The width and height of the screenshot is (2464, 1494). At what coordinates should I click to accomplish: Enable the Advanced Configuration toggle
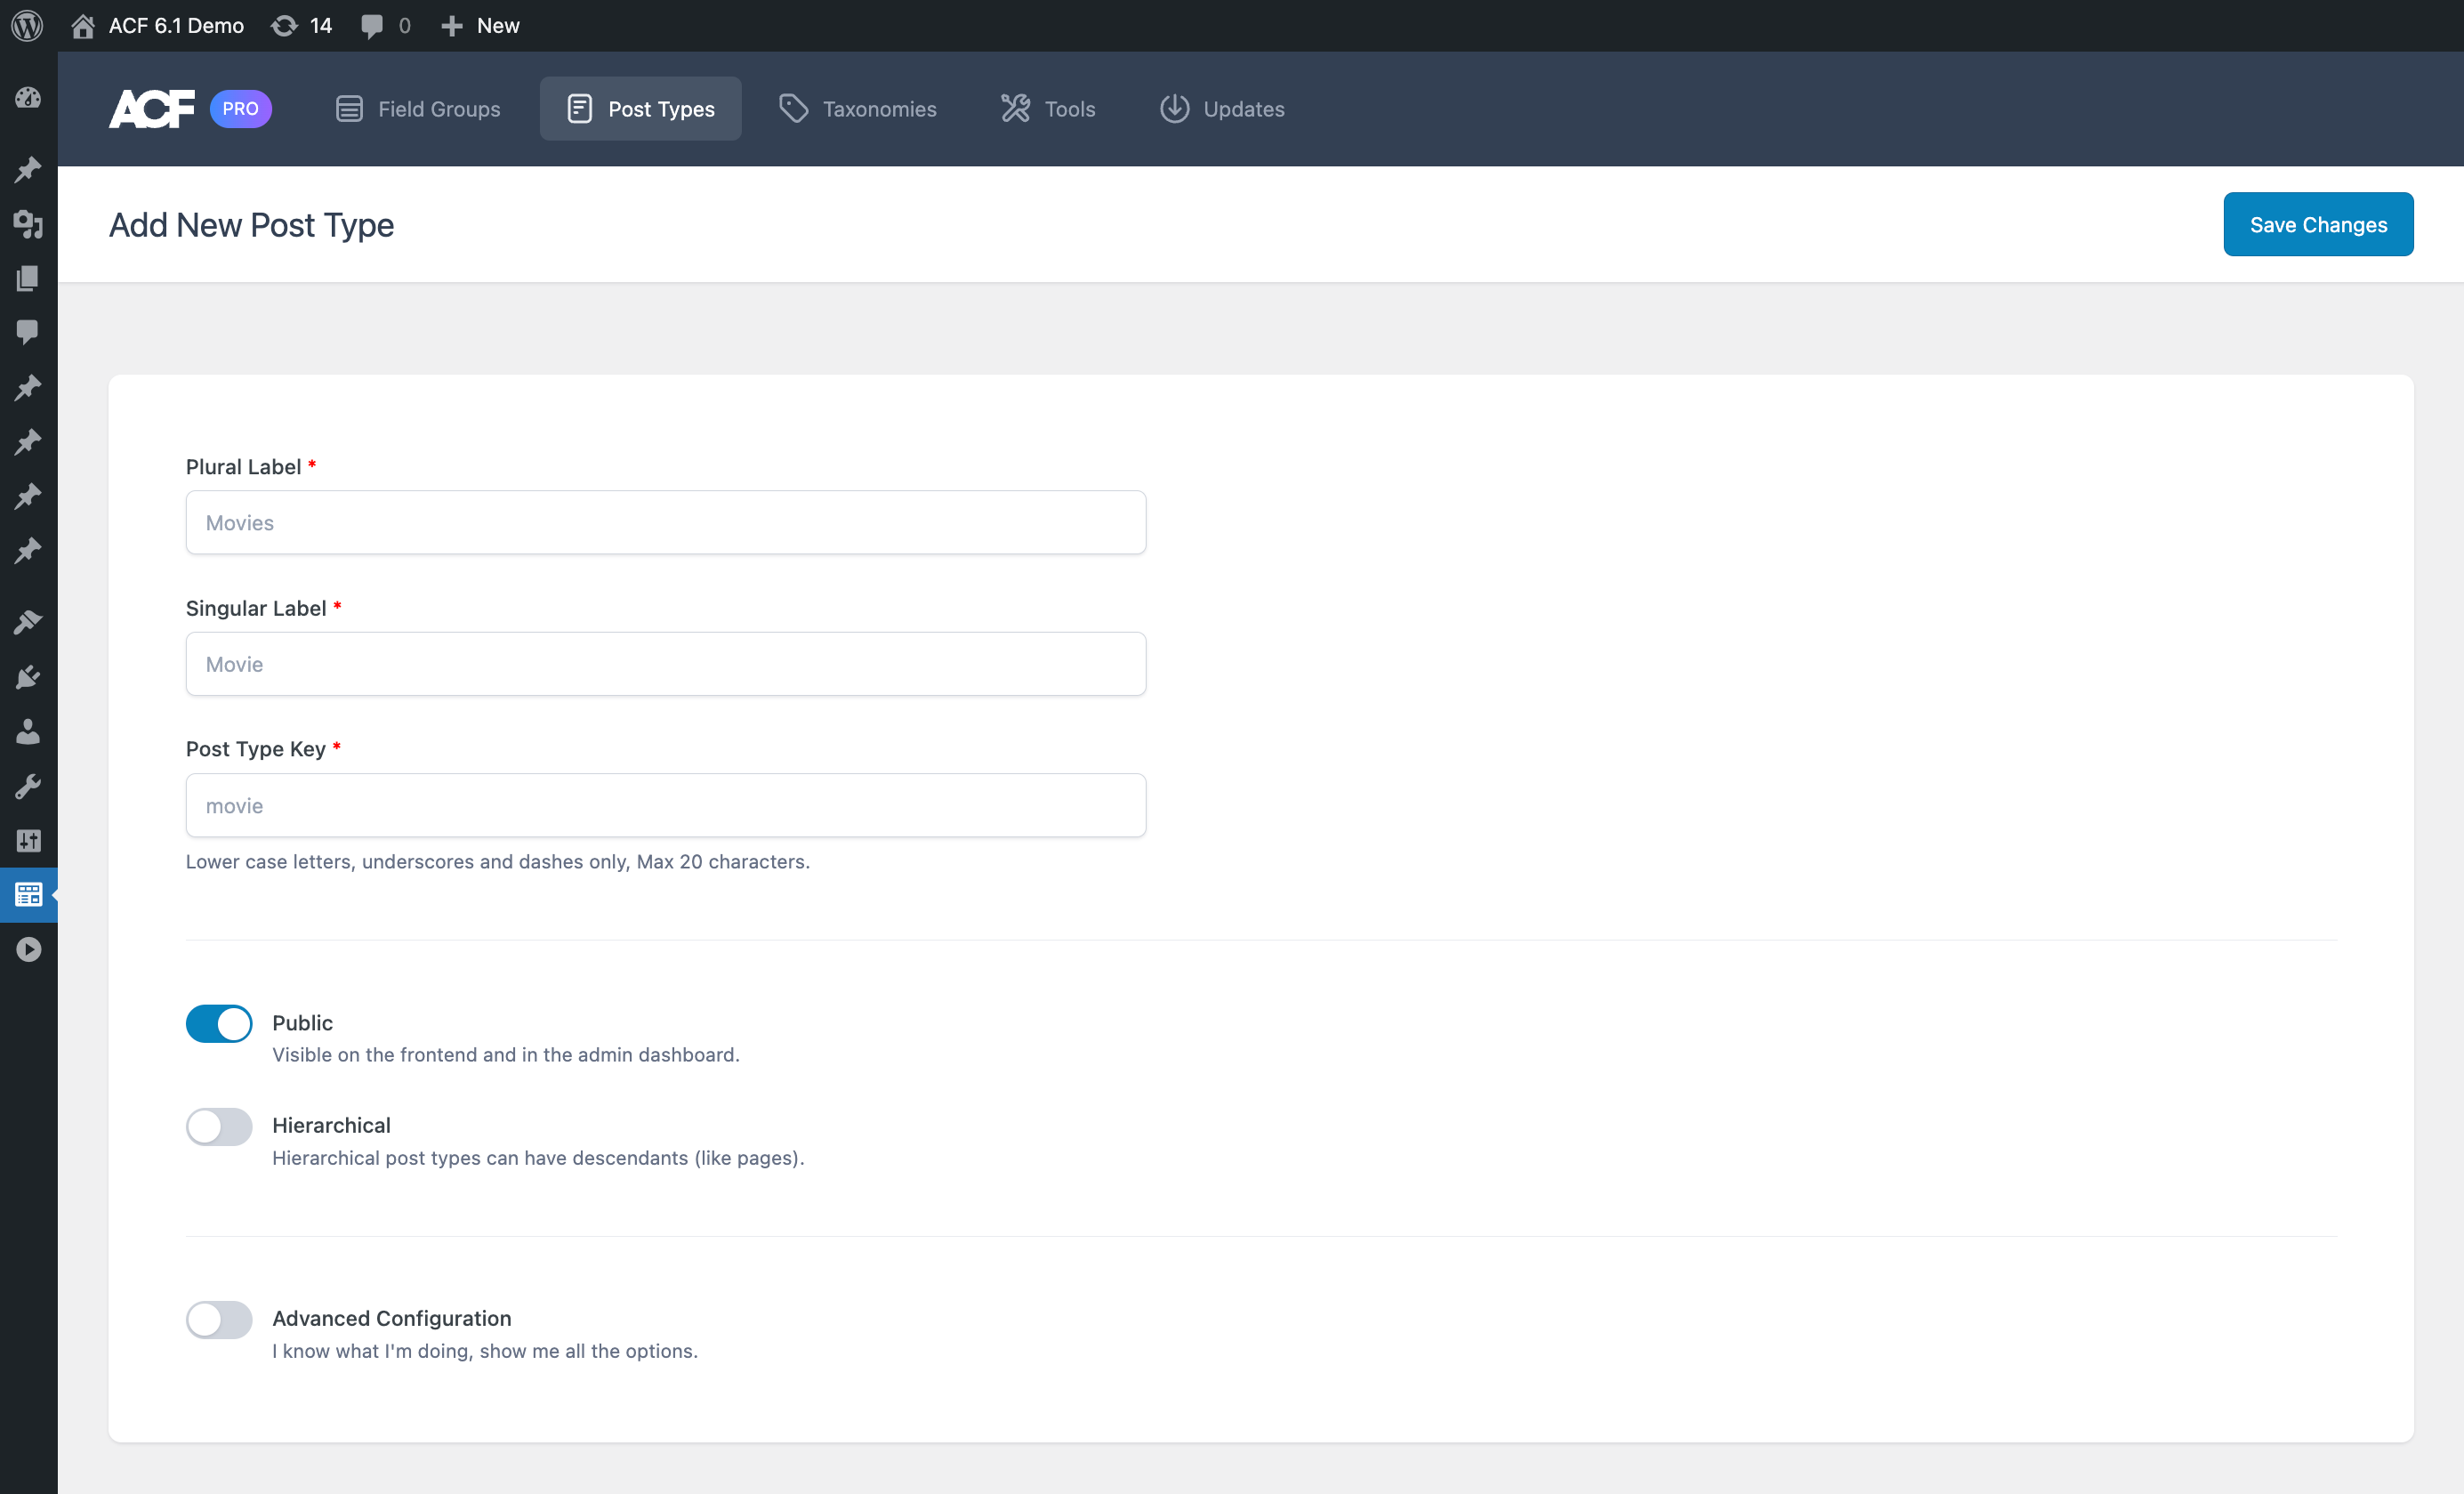(218, 1318)
